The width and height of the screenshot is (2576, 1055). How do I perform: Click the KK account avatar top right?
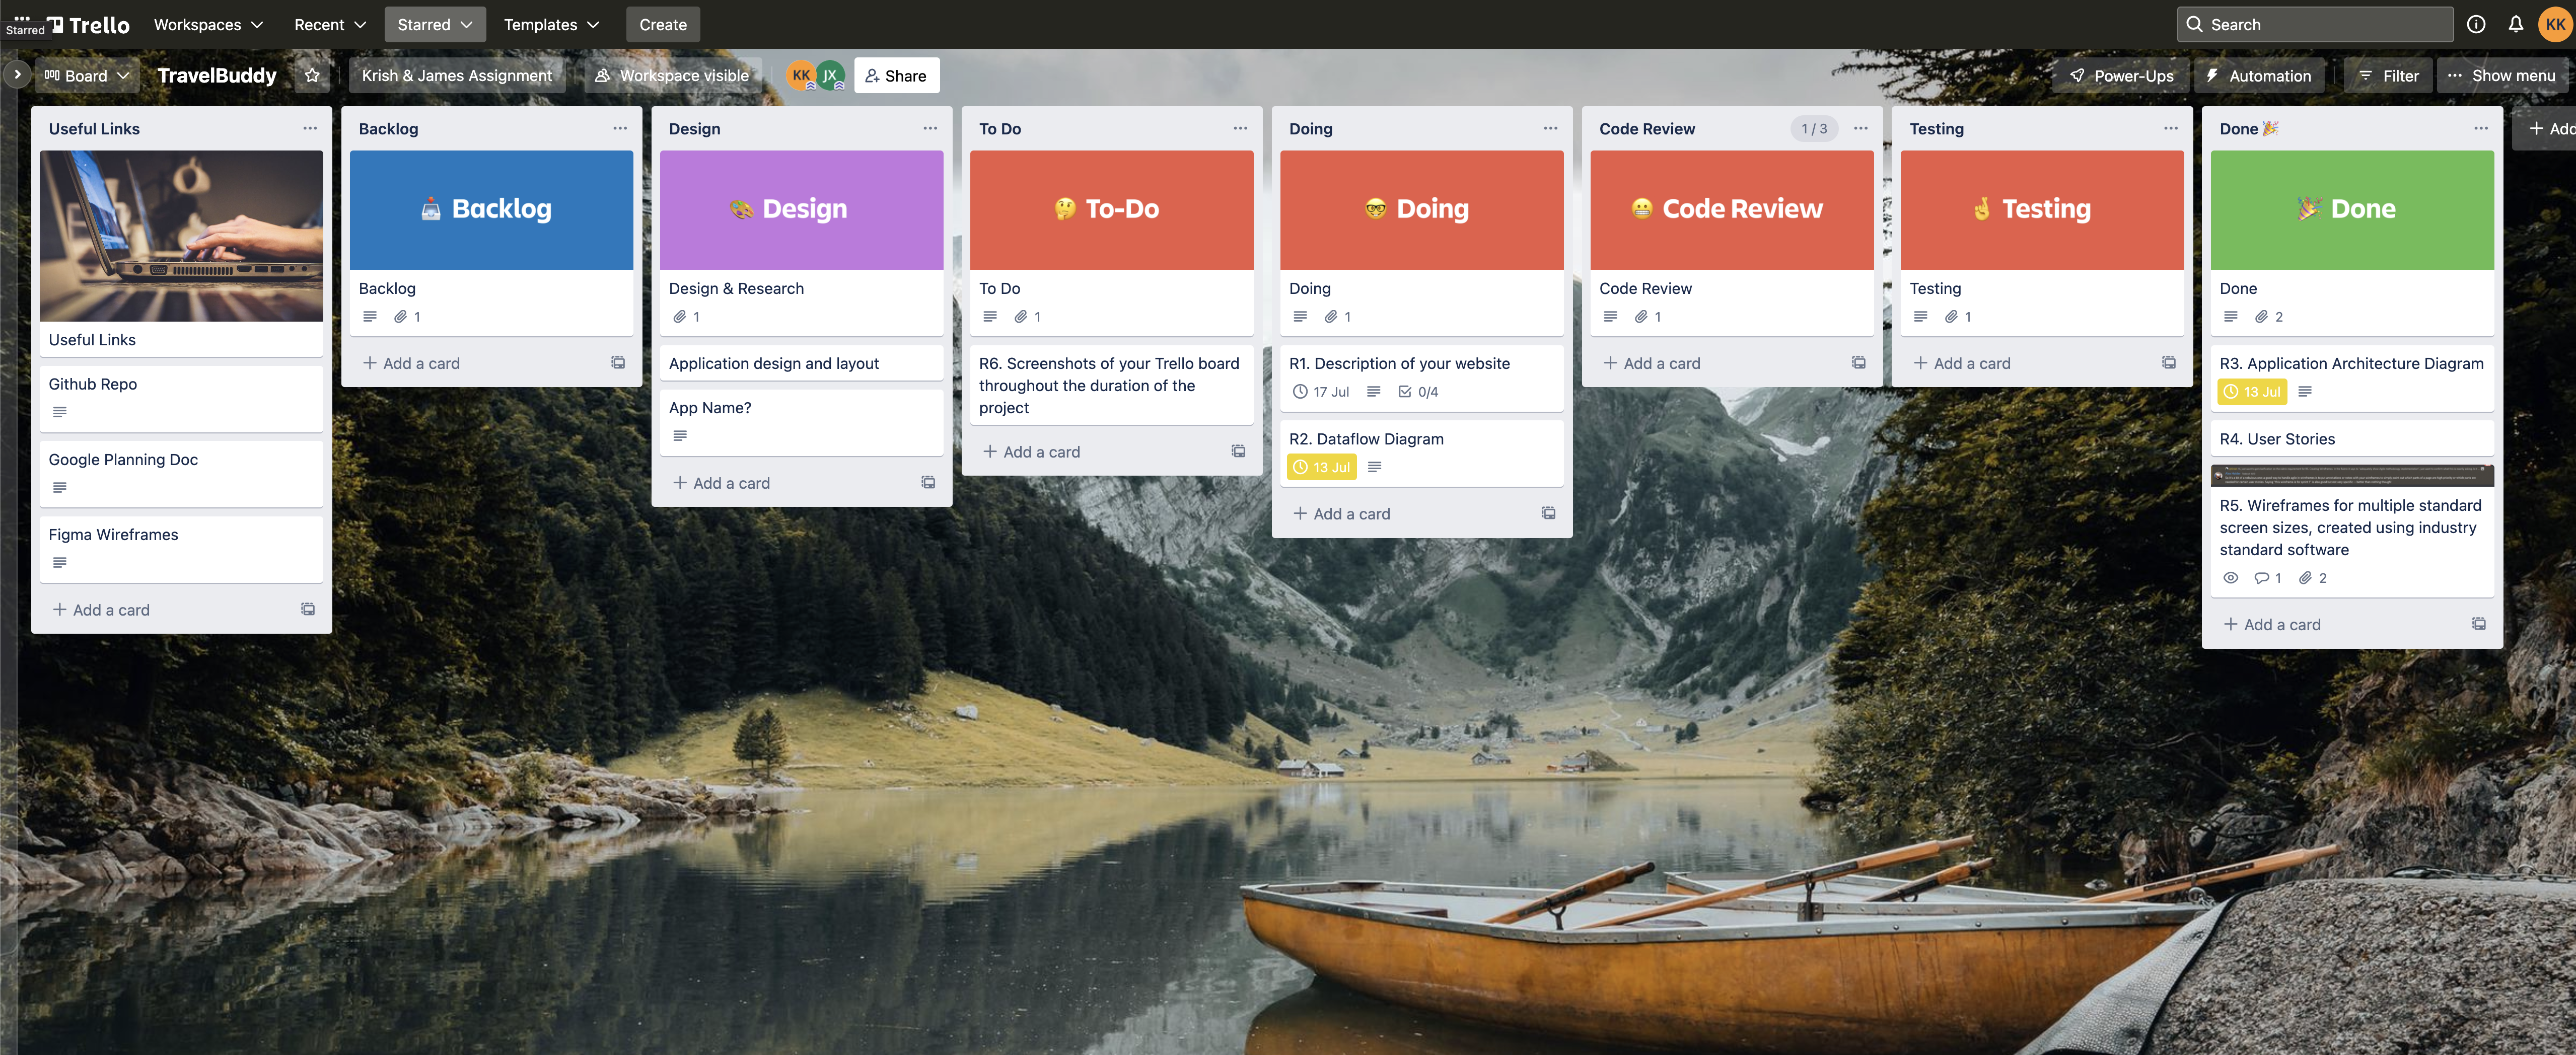pos(2554,24)
